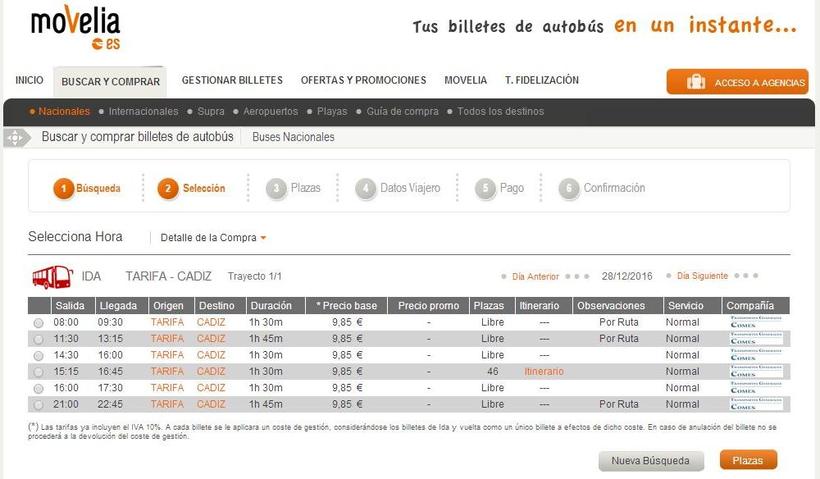This screenshot has width=820, height=479.
Task: Click the Movelia logo
Action: pos(74,28)
